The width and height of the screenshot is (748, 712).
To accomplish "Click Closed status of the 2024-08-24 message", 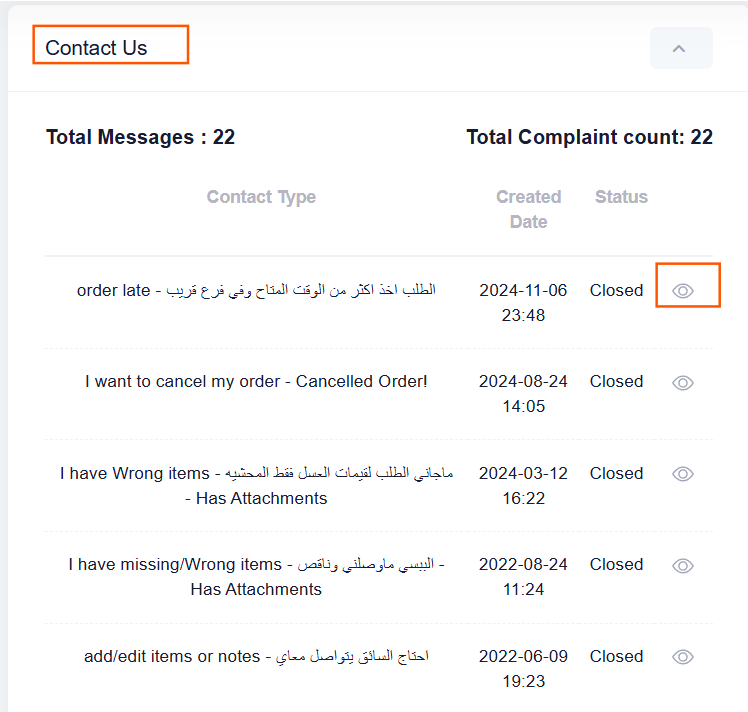I will pos(616,382).
